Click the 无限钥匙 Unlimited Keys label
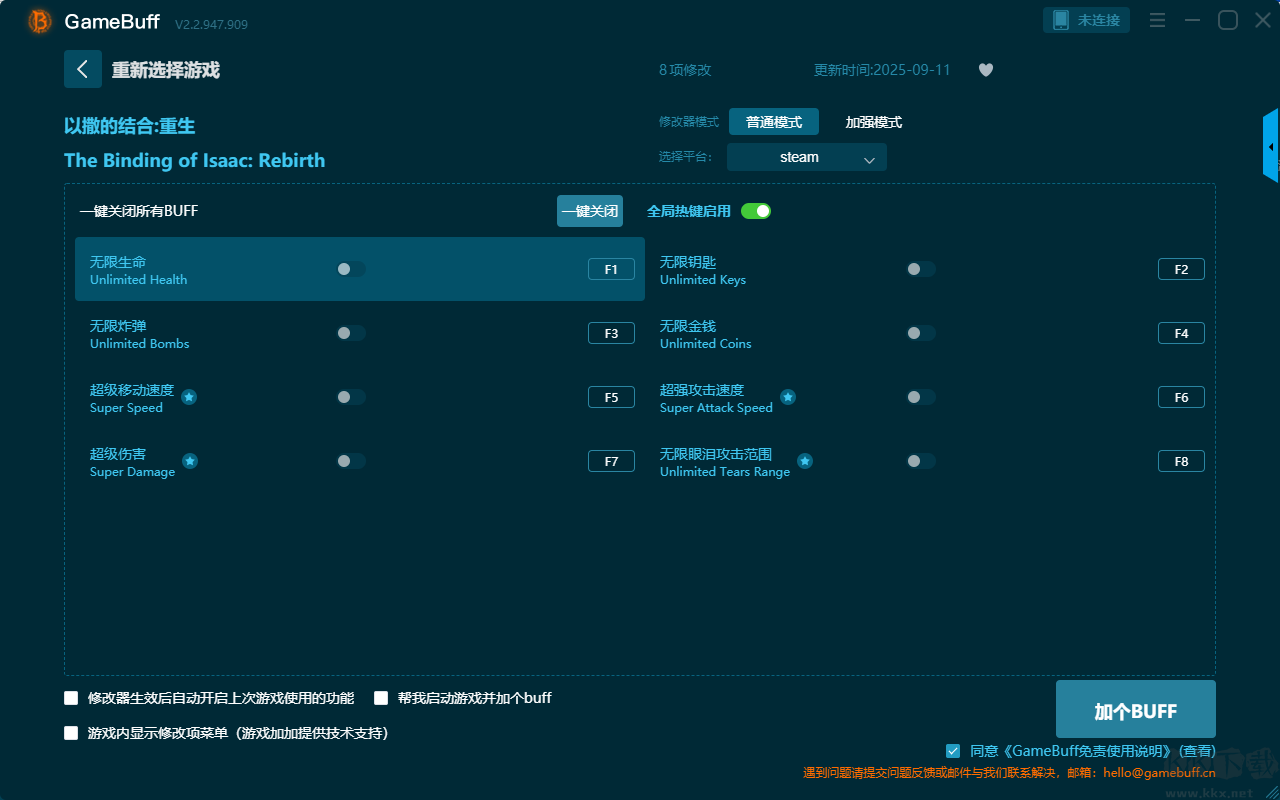This screenshot has width=1280, height=800. point(703,270)
